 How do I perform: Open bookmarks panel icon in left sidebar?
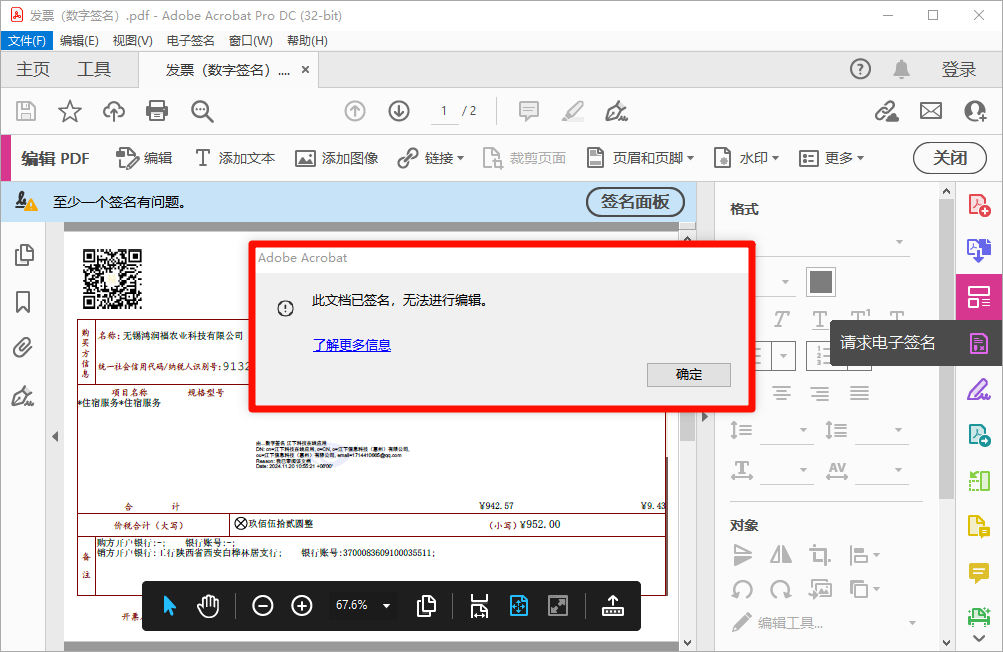pyautogui.click(x=23, y=301)
